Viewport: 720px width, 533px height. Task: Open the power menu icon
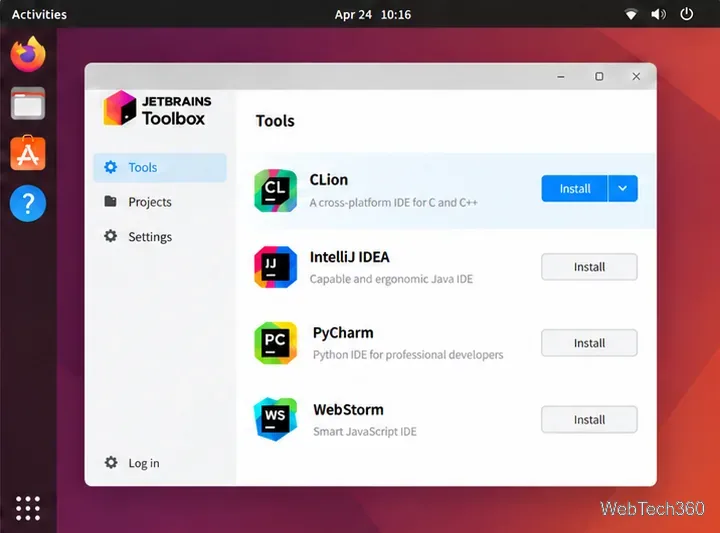(x=686, y=14)
